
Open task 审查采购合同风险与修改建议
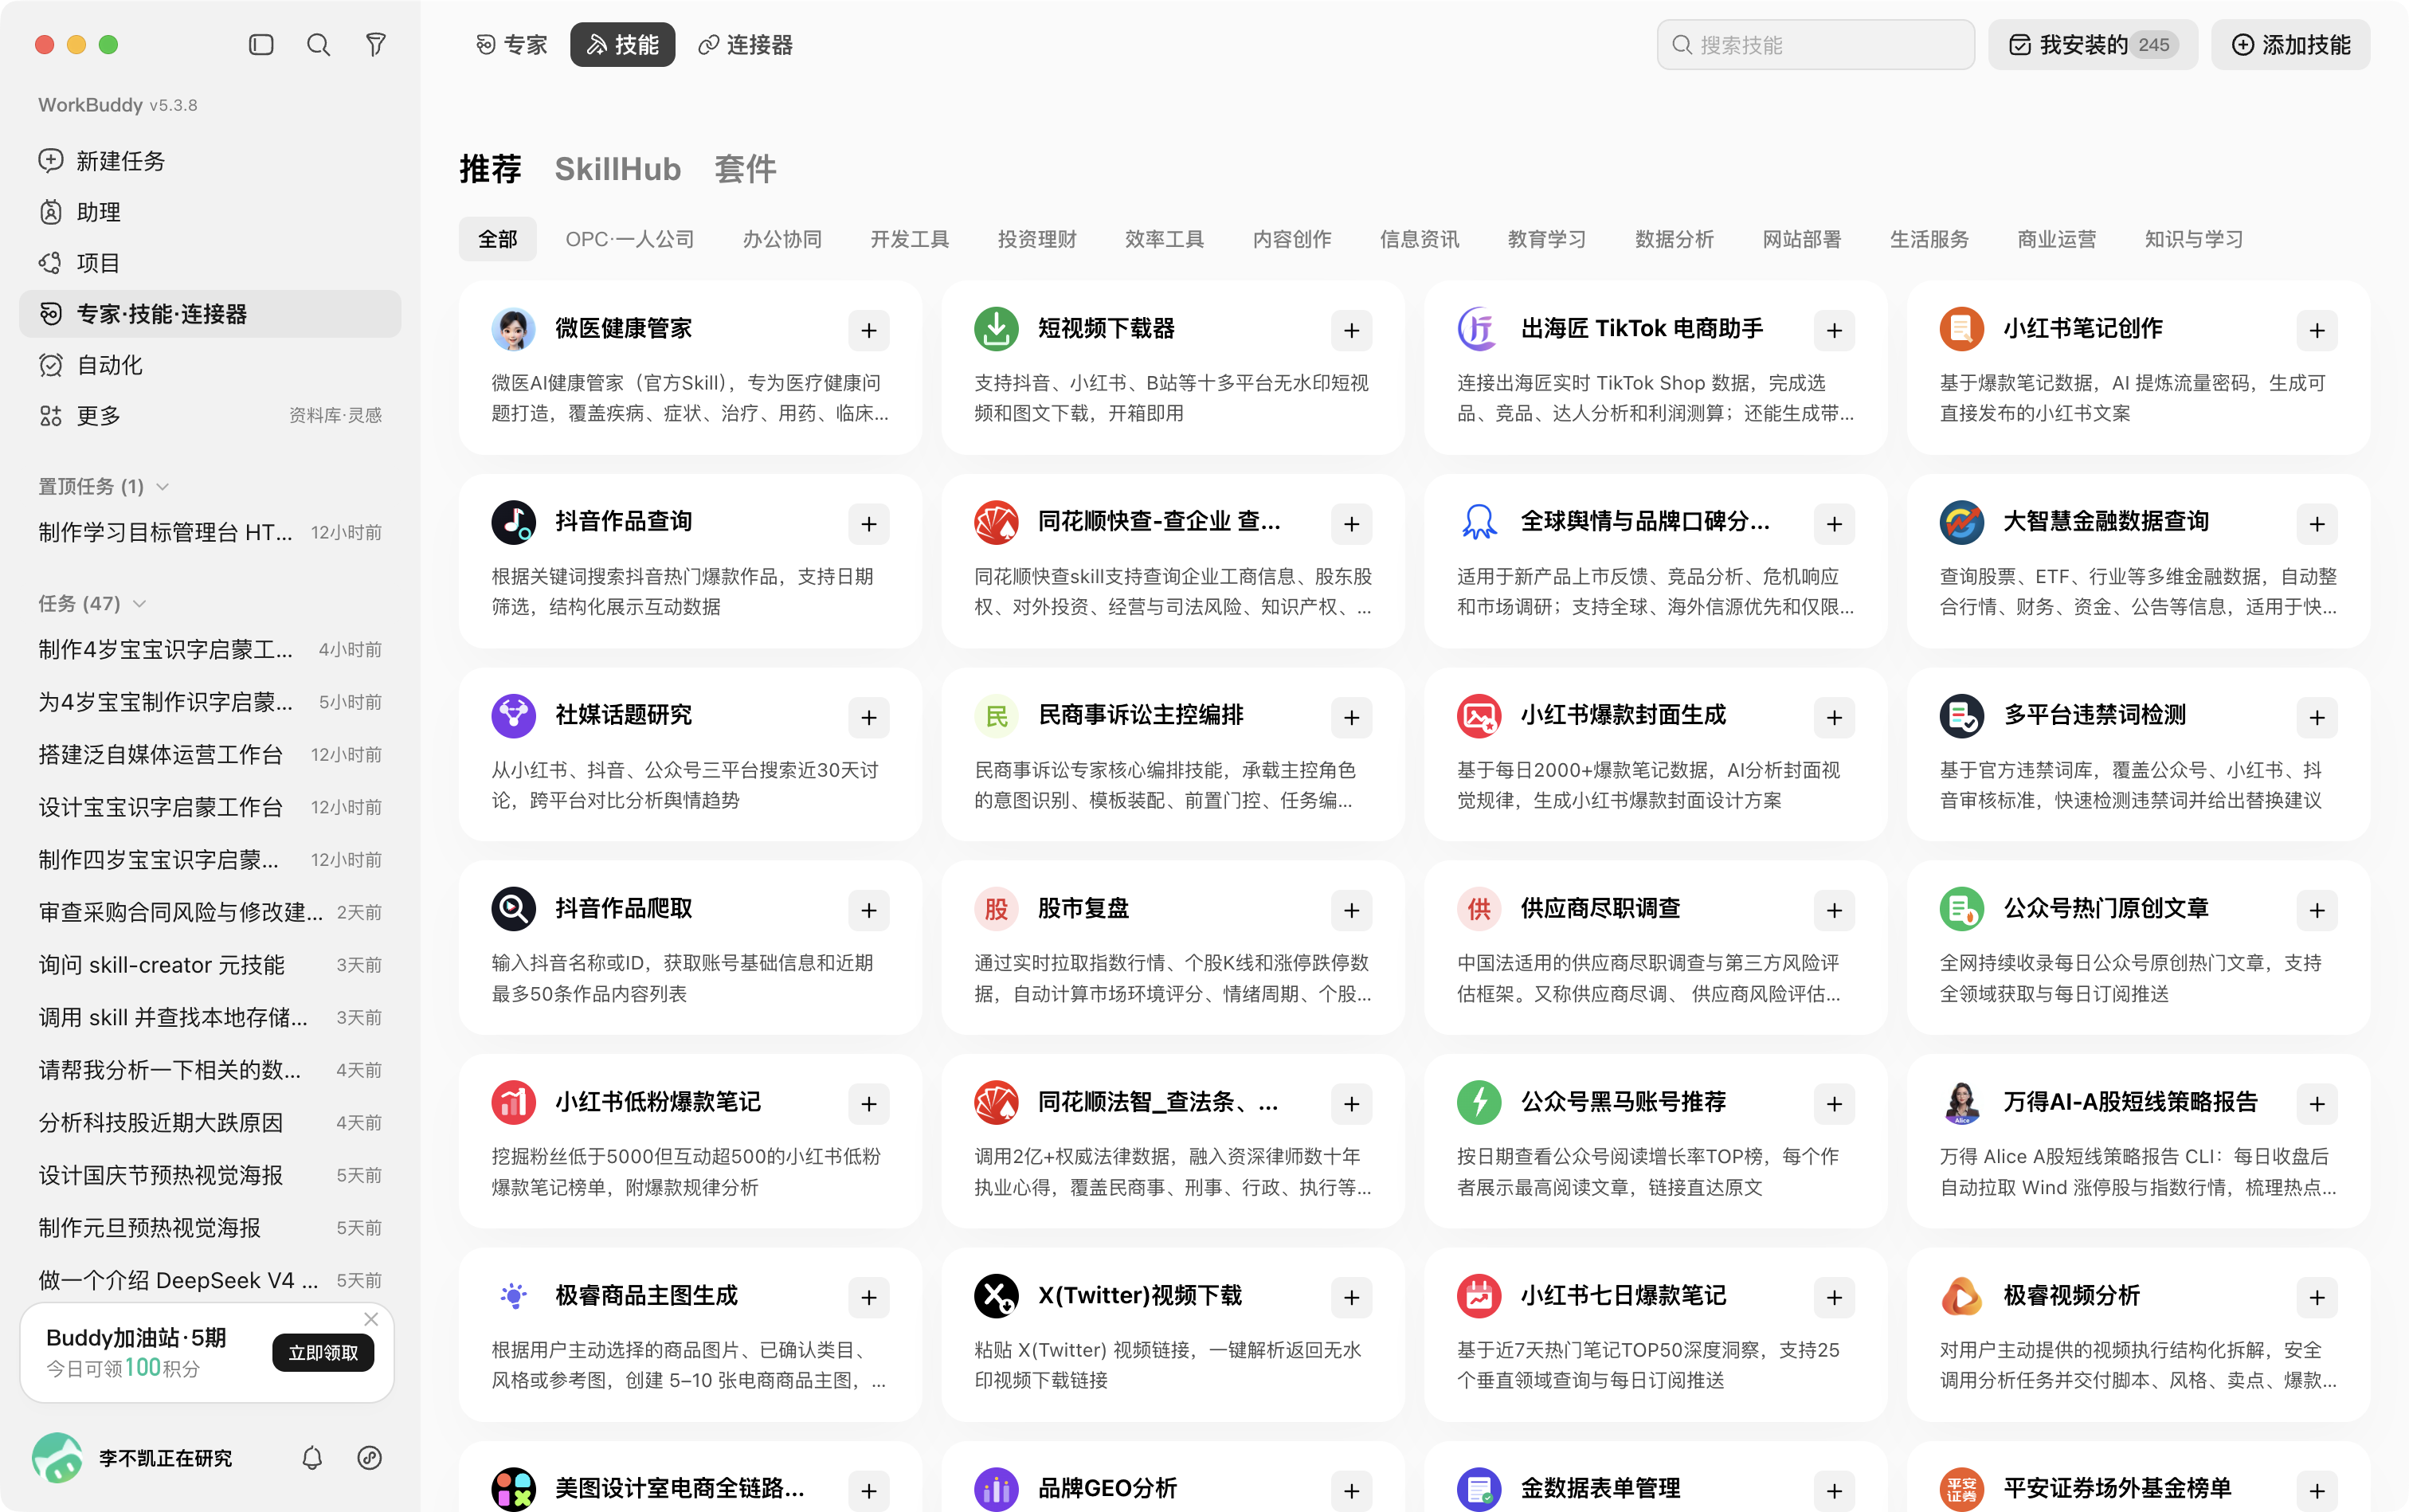[210, 913]
